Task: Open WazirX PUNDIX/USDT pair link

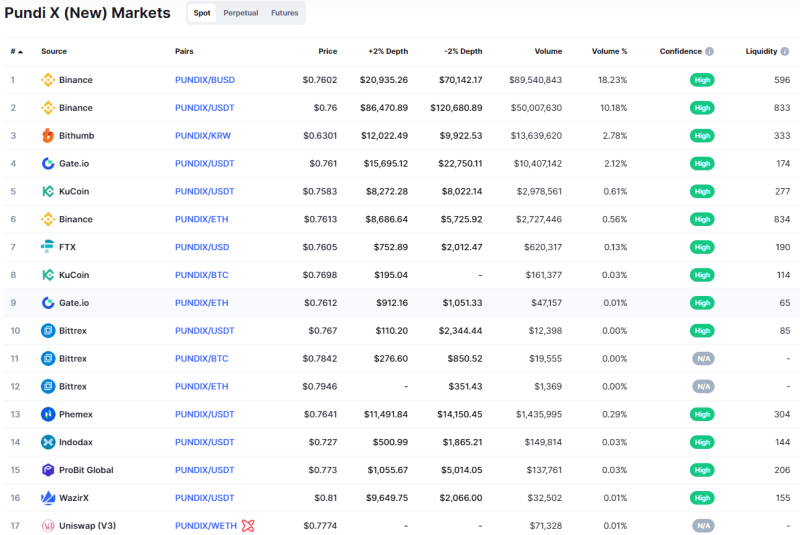Action: pos(205,498)
